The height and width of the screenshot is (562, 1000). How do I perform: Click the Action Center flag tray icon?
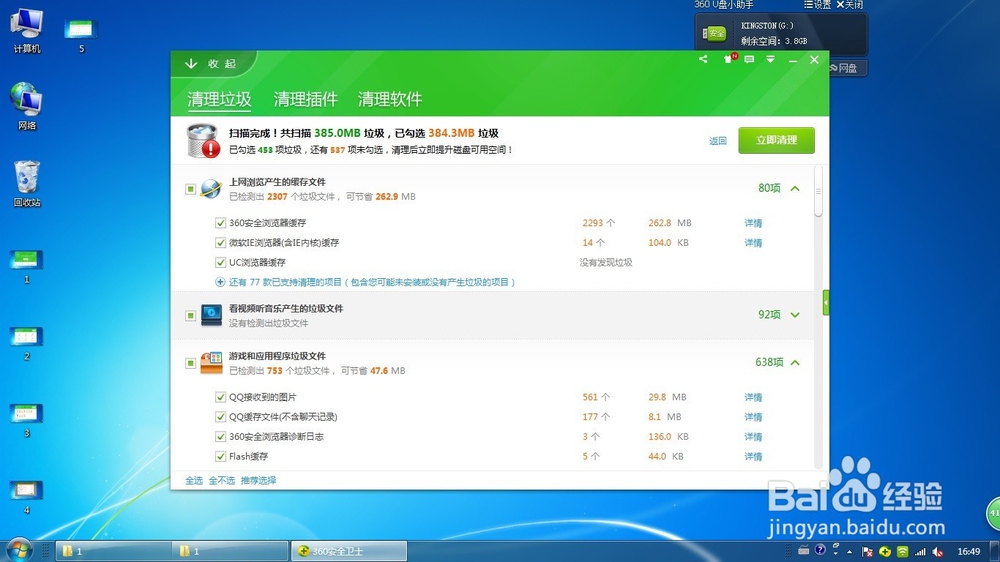pyautogui.click(x=867, y=551)
